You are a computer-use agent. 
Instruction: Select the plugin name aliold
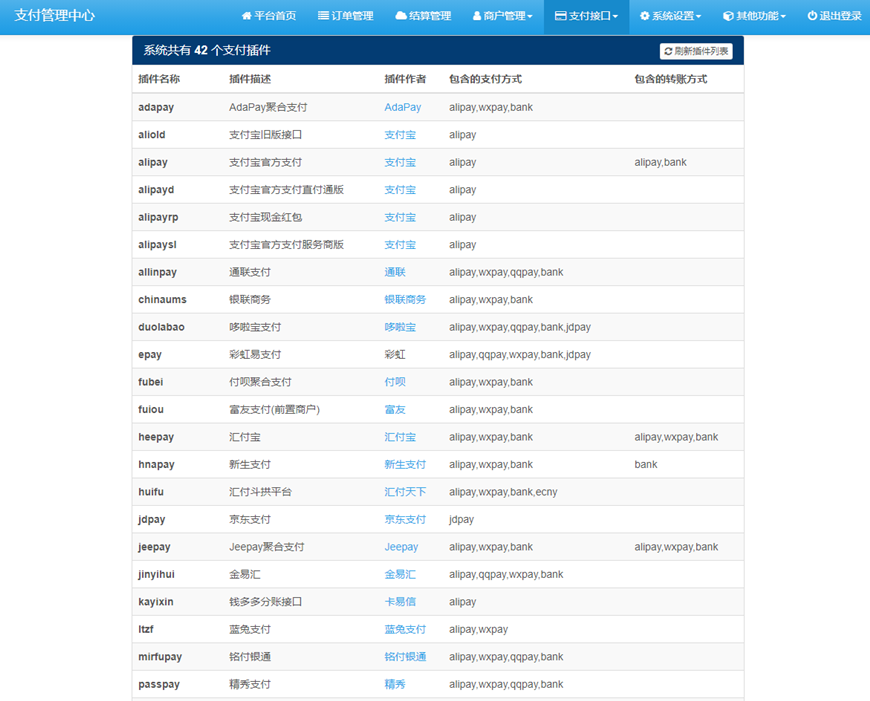coord(151,135)
